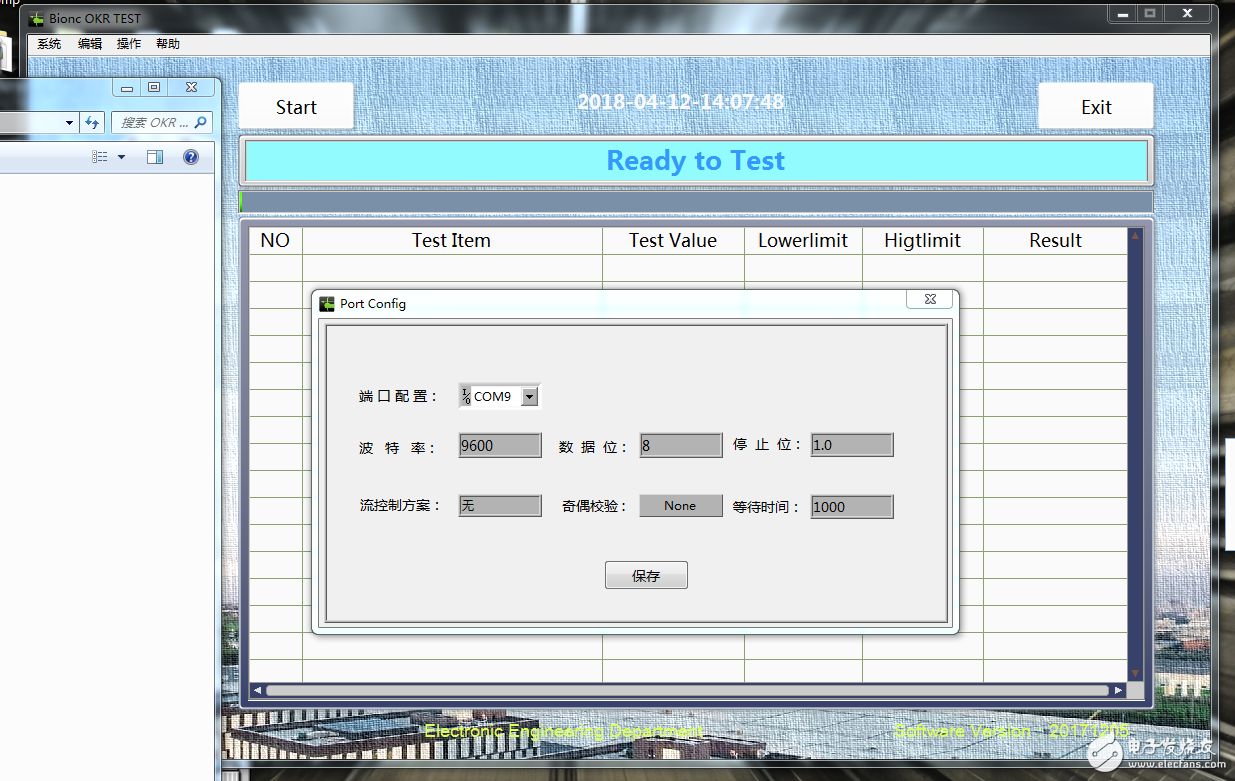Open the Explorer address bar dropdown arrow

(69, 123)
